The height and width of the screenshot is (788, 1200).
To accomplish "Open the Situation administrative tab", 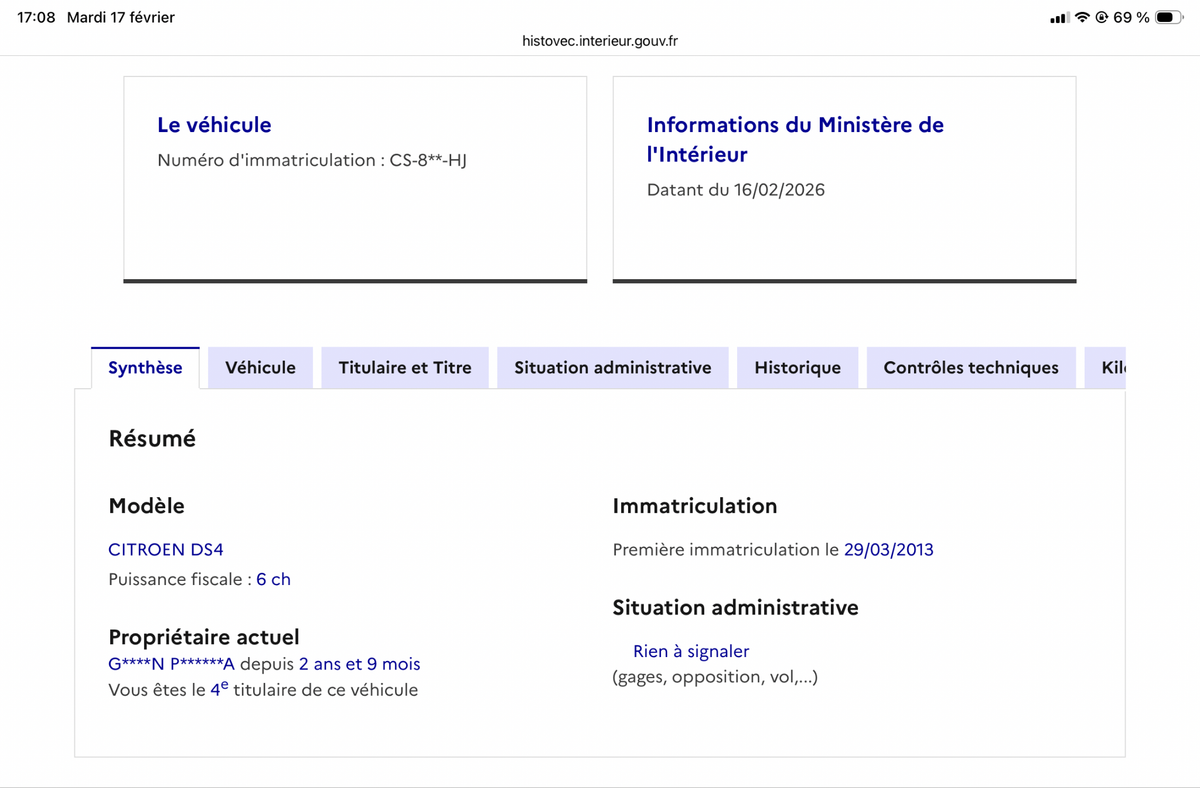I will tap(613, 368).
